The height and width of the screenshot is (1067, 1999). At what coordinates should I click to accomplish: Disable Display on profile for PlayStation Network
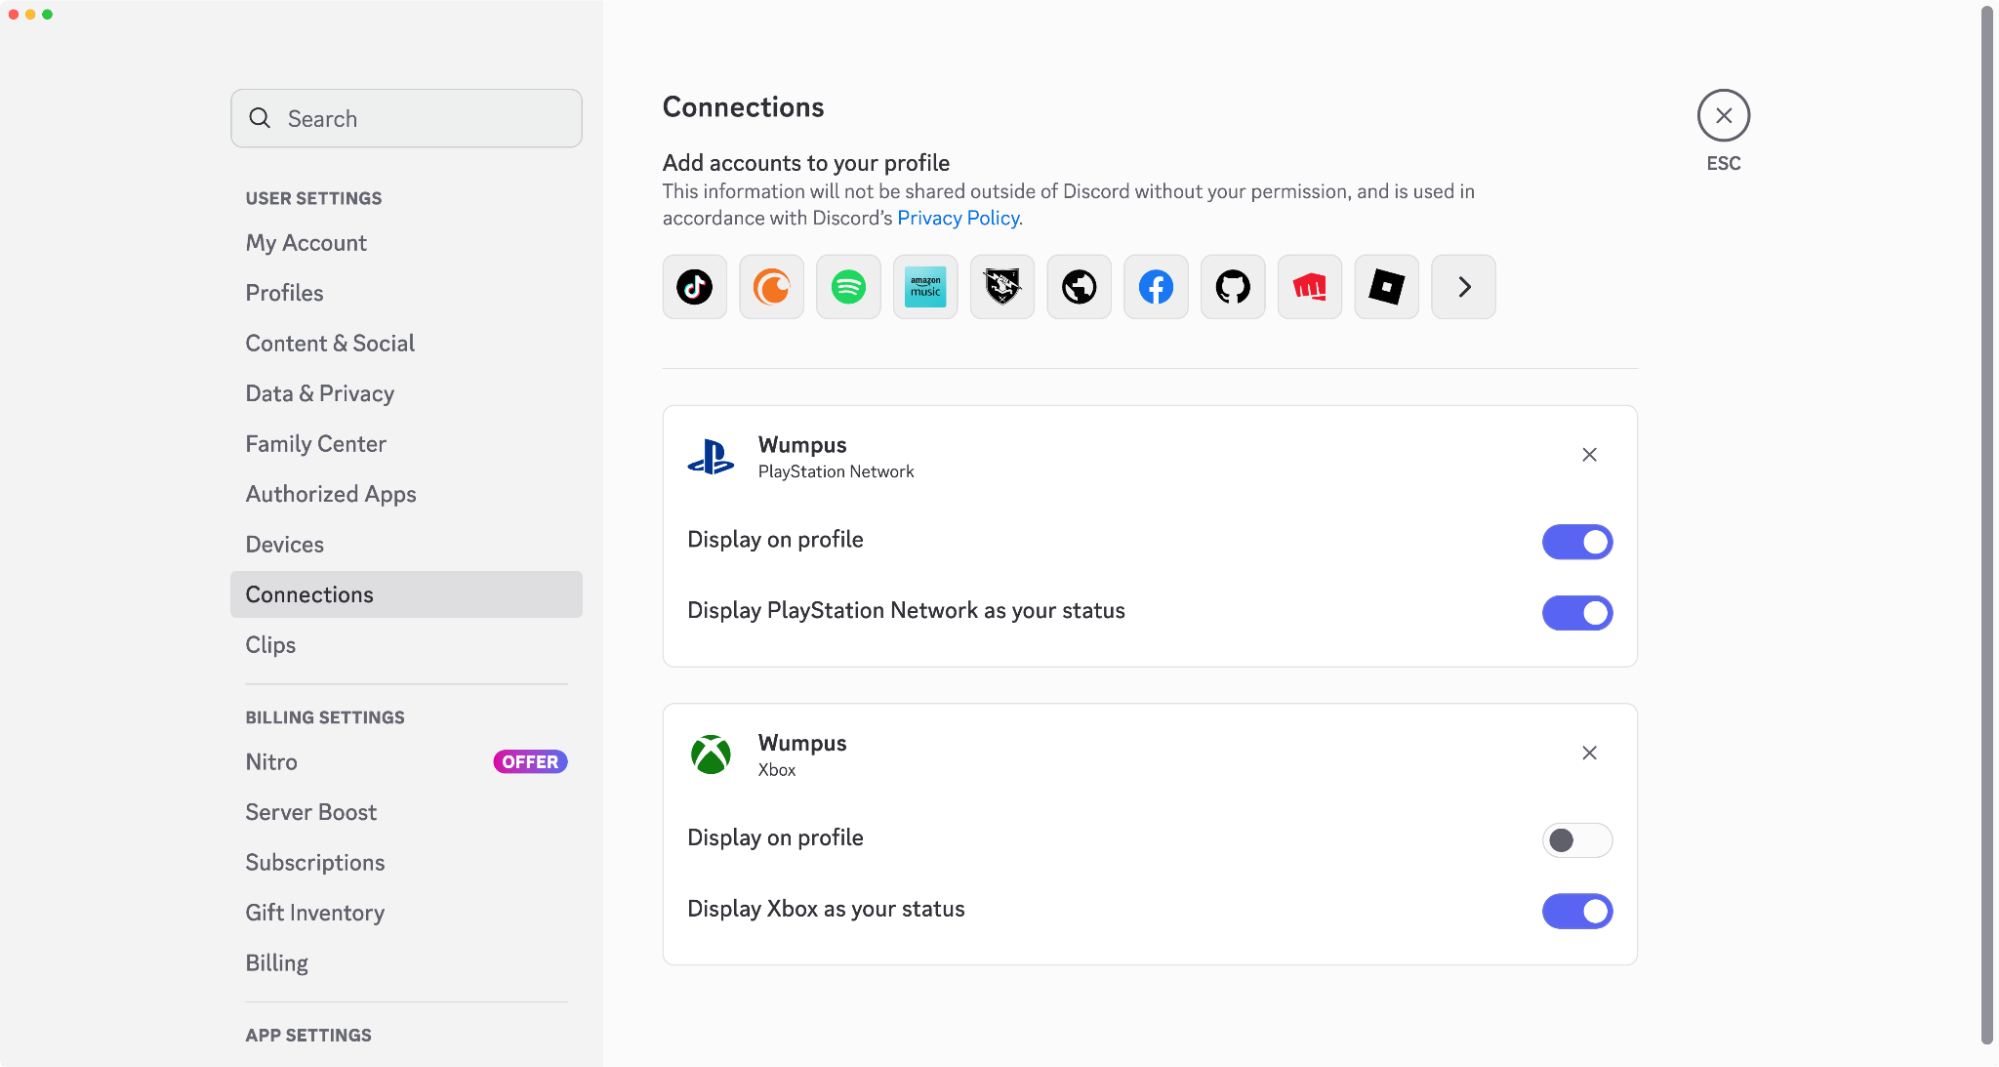1577,542
